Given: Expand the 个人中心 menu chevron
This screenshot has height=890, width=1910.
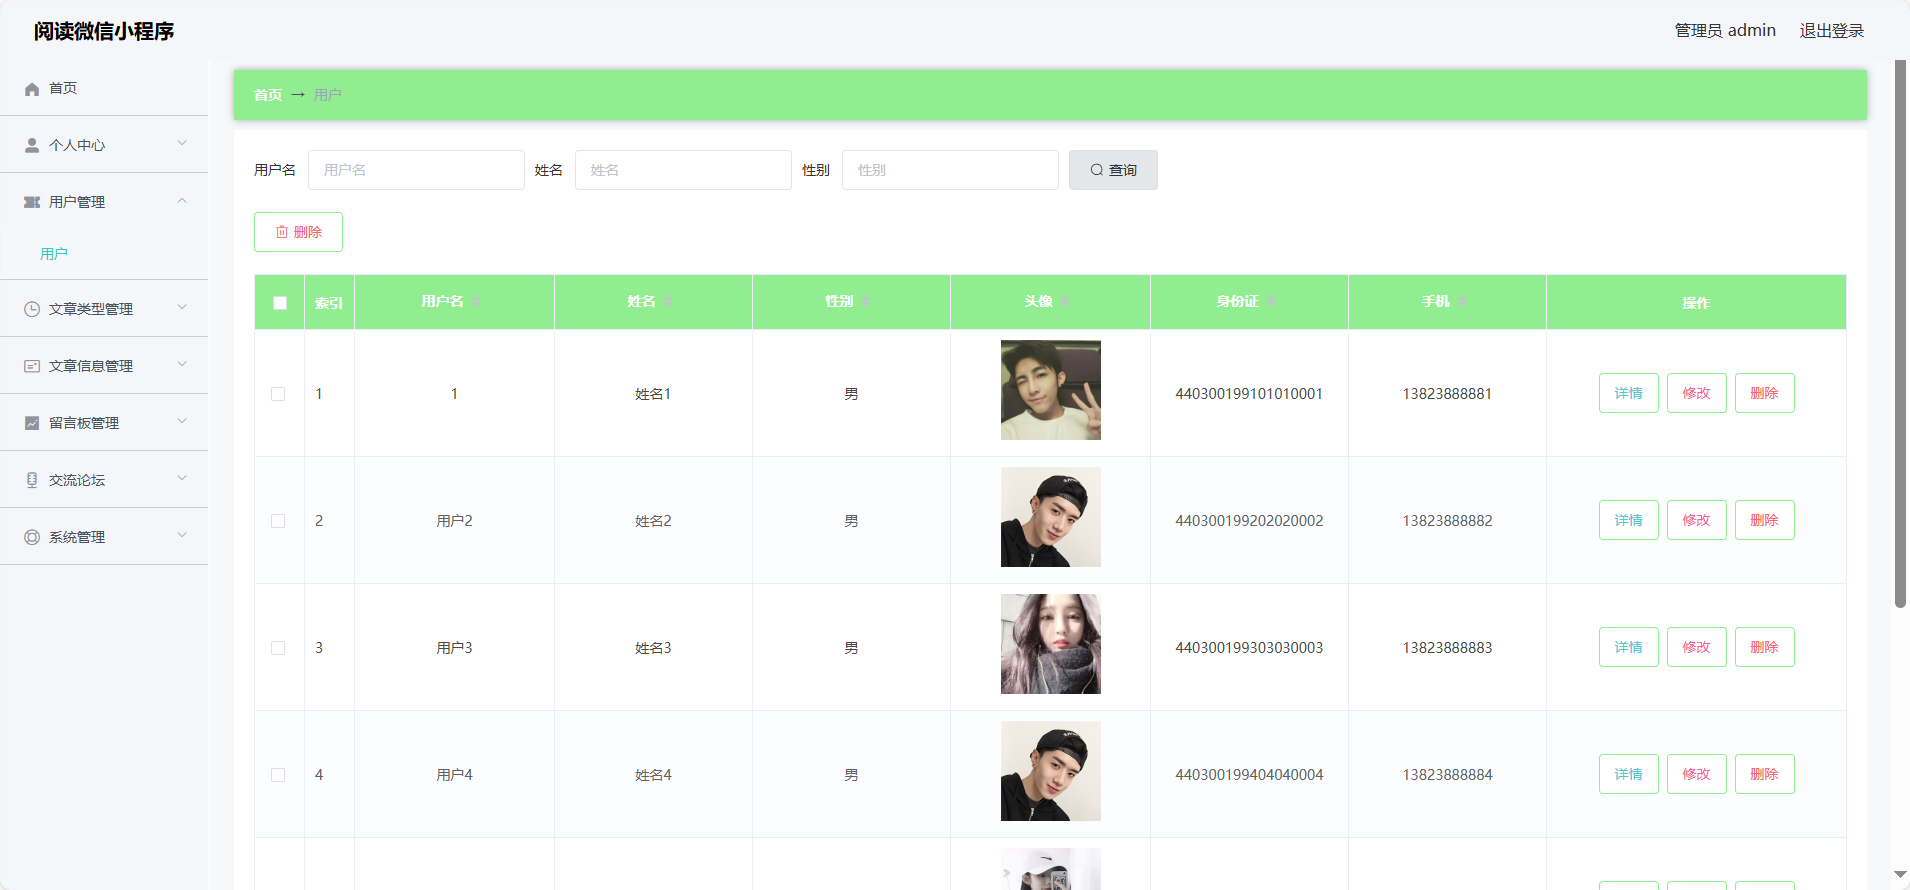Looking at the screenshot, I should (182, 143).
